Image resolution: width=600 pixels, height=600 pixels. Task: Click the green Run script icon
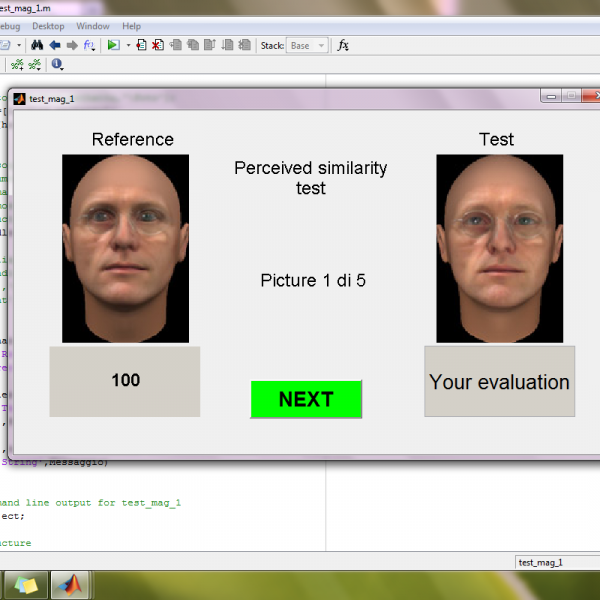[x=113, y=45]
